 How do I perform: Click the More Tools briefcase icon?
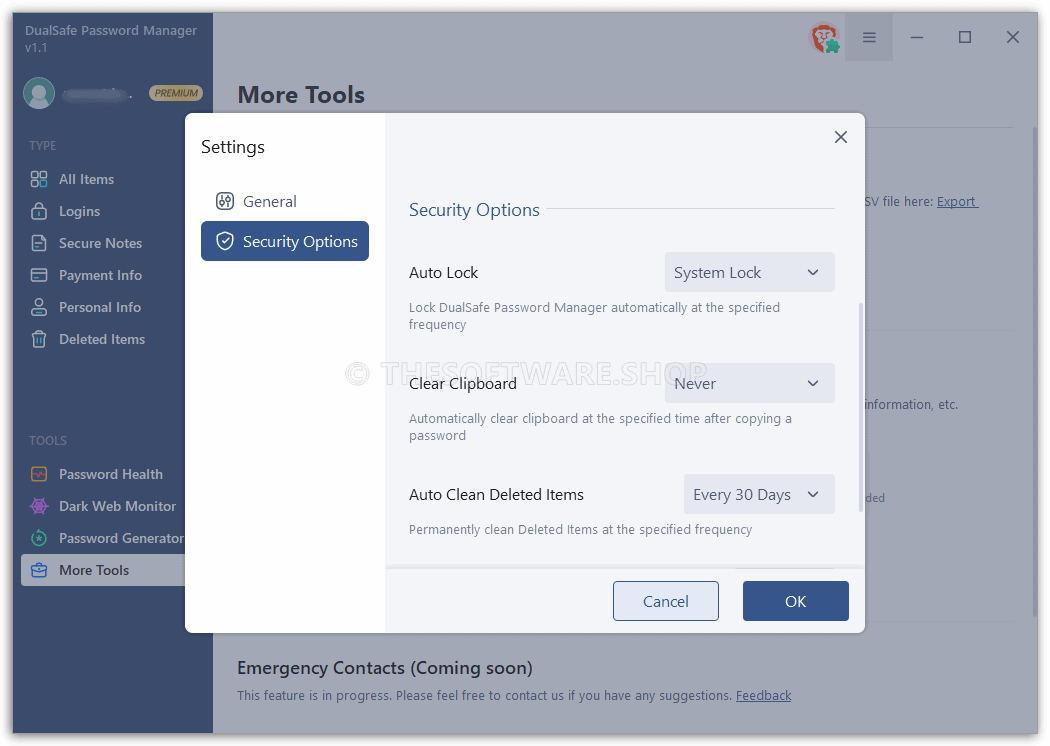39,570
